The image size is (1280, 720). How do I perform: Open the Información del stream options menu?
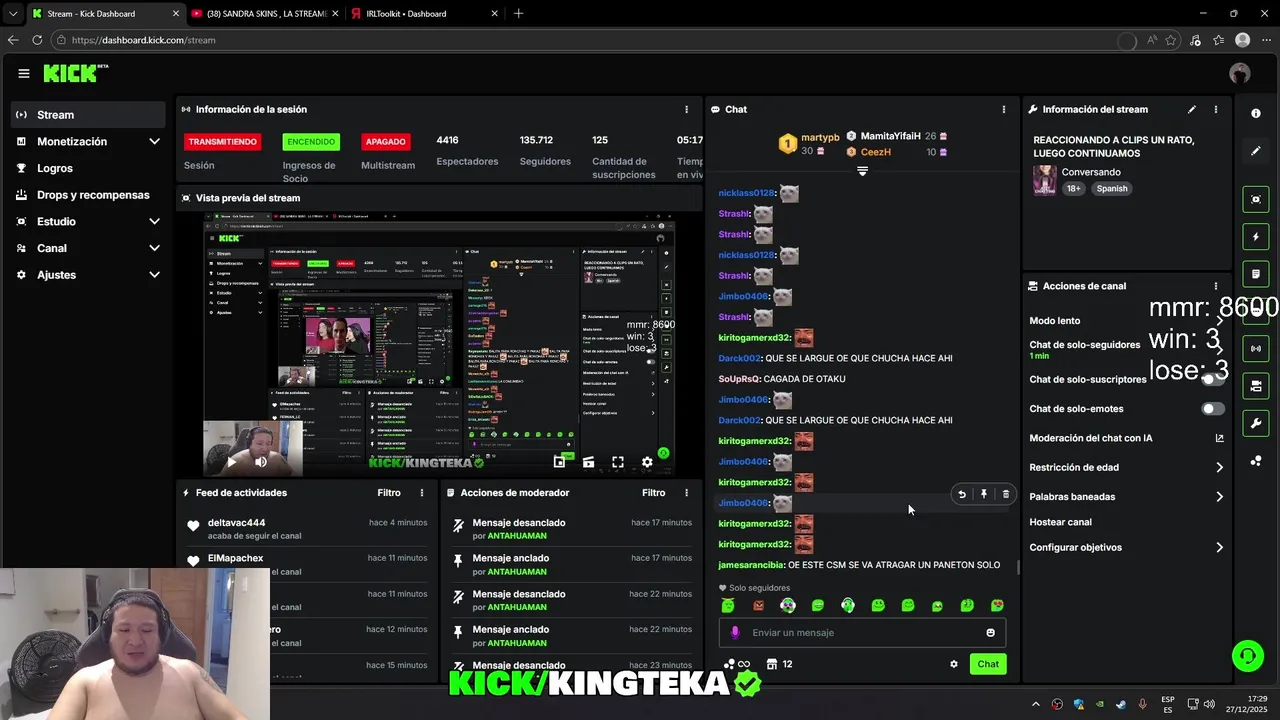pos(1216,109)
